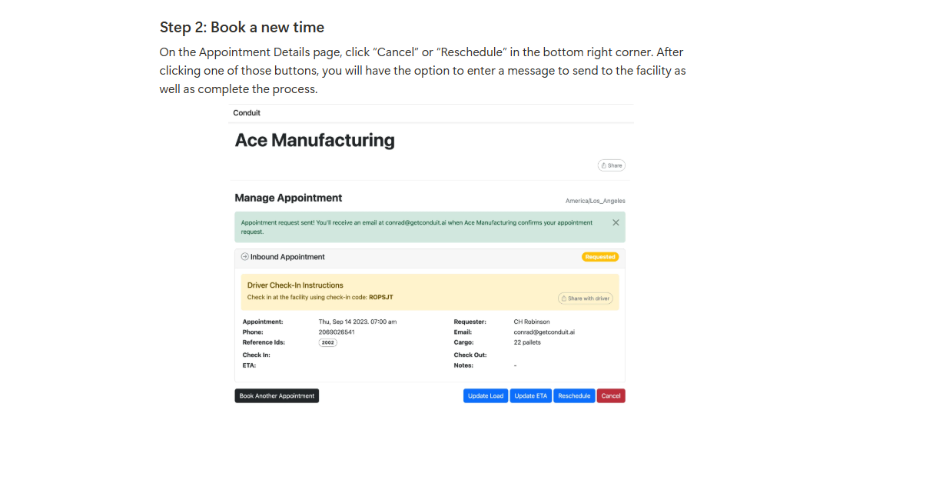This screenshot has height=477, width=936.
Task: Click the phone number 2069026541
Action: click(336, 332)
